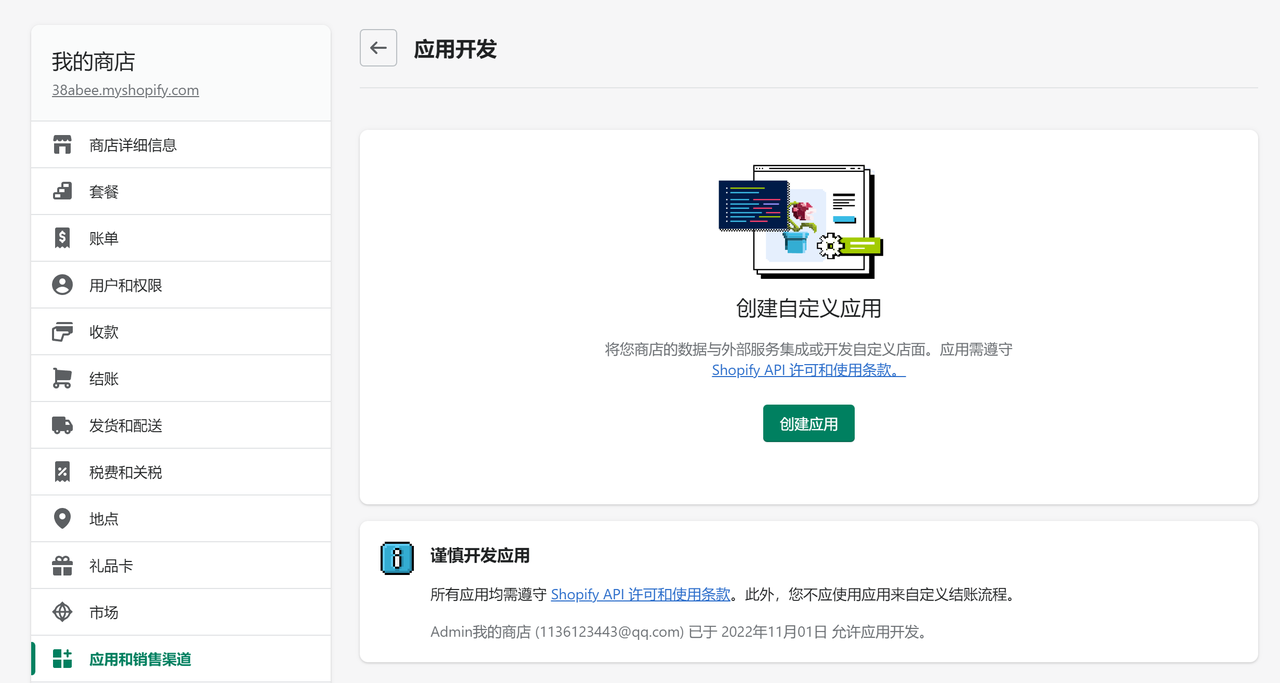1280x683 pixels.
Task: Open the 套餐 settings page
Action: point(181,191)
